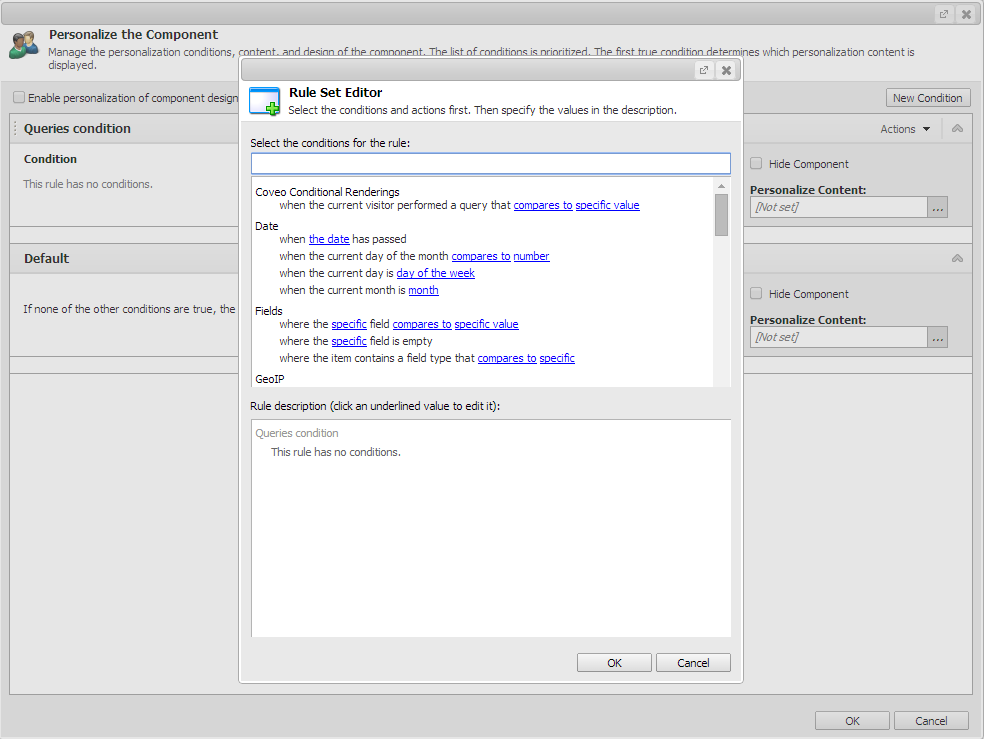Screen dimensions: 984x739
Task: Pop out the Personalize the Component window
Action: (942, 13)
